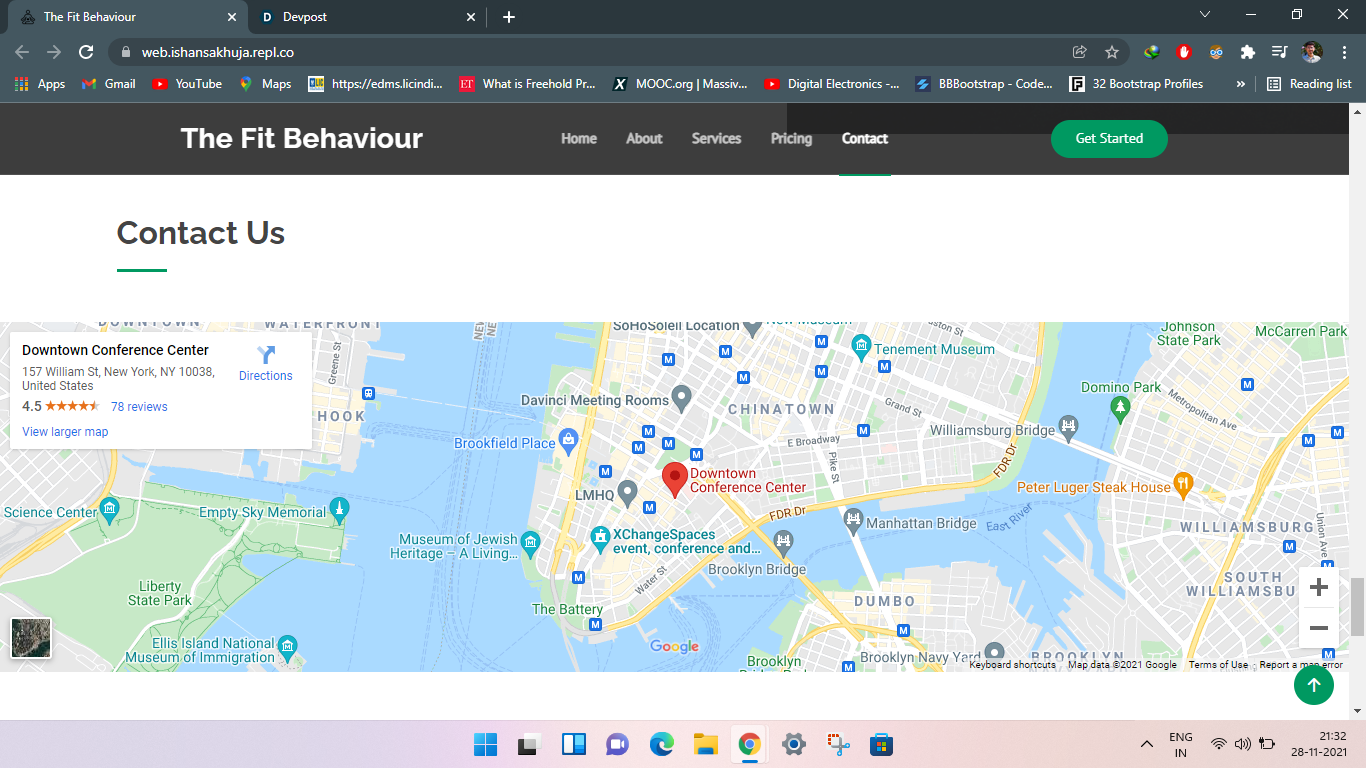Image resolution: width=1366 pixels, height=768 pixels.
Task: Click Report a map error link
Action: (1301, 665)
